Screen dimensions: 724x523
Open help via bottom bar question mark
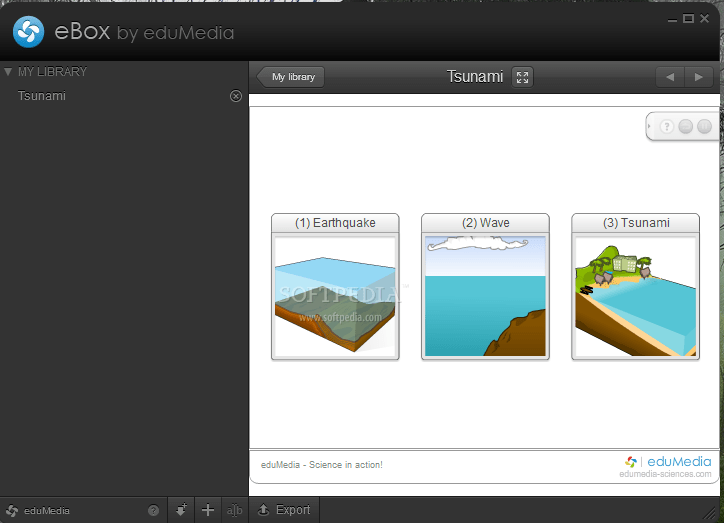pyautogui.click(x=153, y=511)
